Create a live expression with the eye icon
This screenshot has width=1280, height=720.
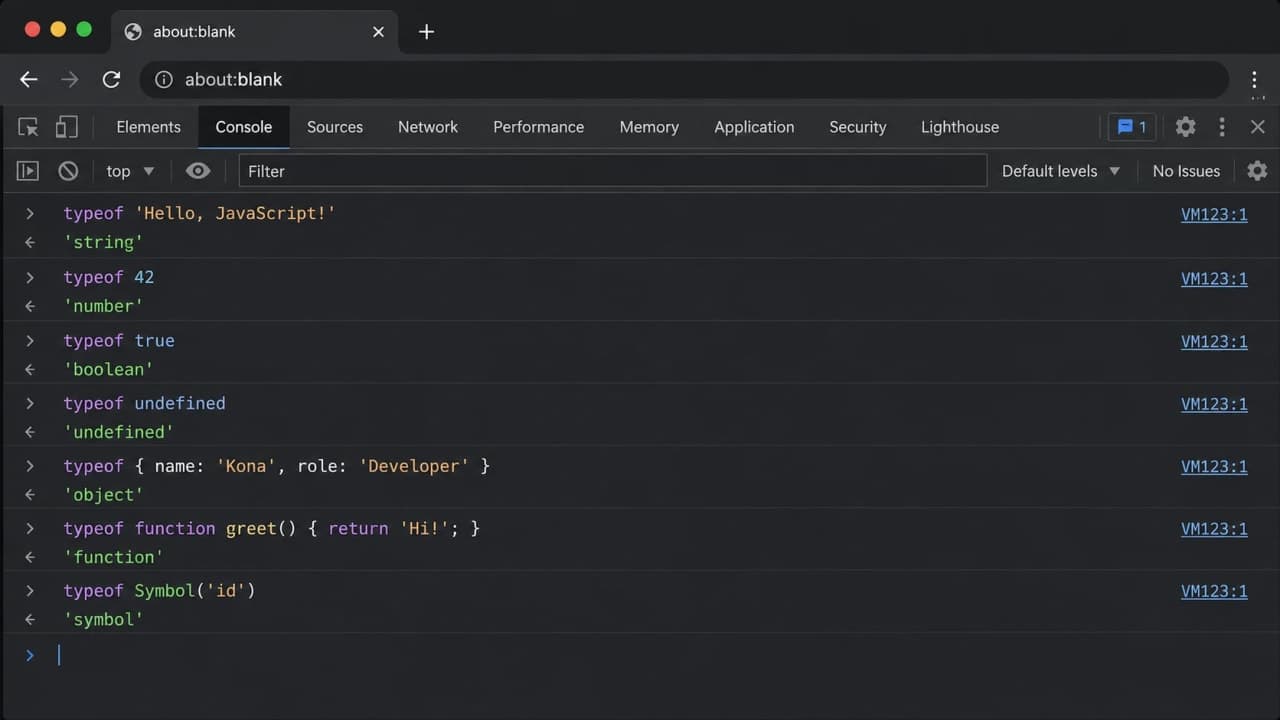pos(198,171)
